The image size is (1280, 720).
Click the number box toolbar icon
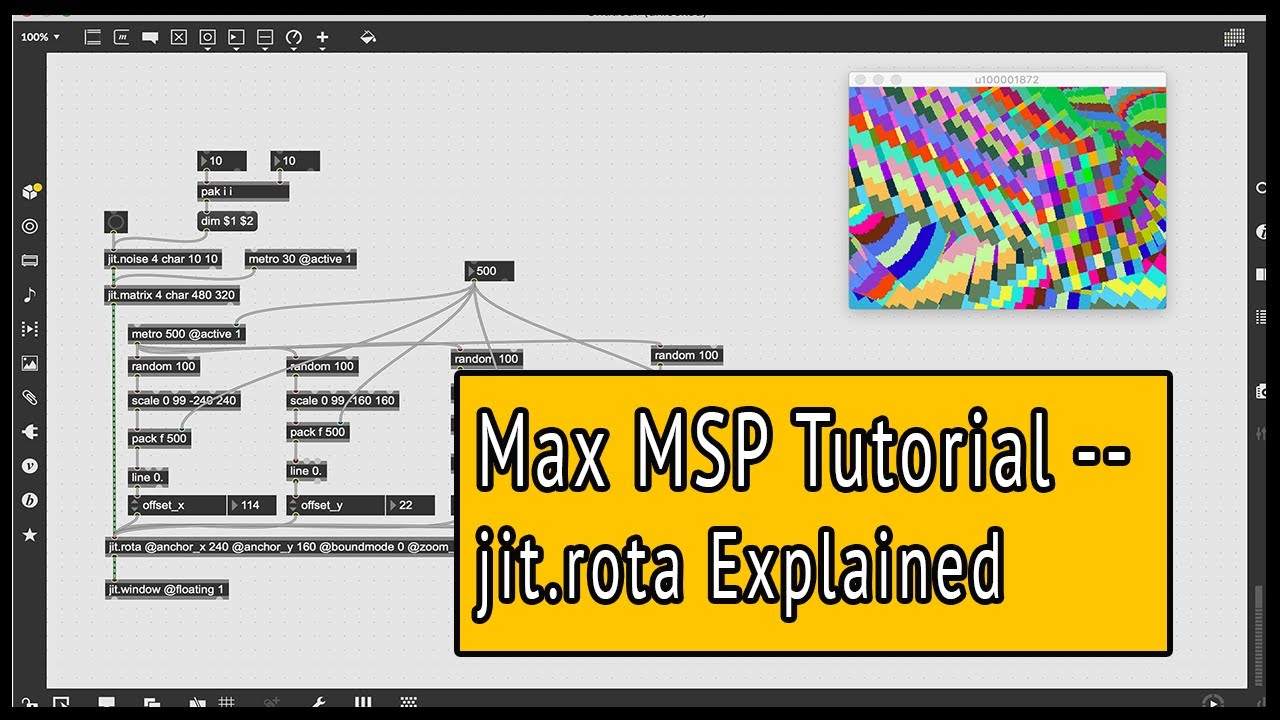click(x=236, y=37)
